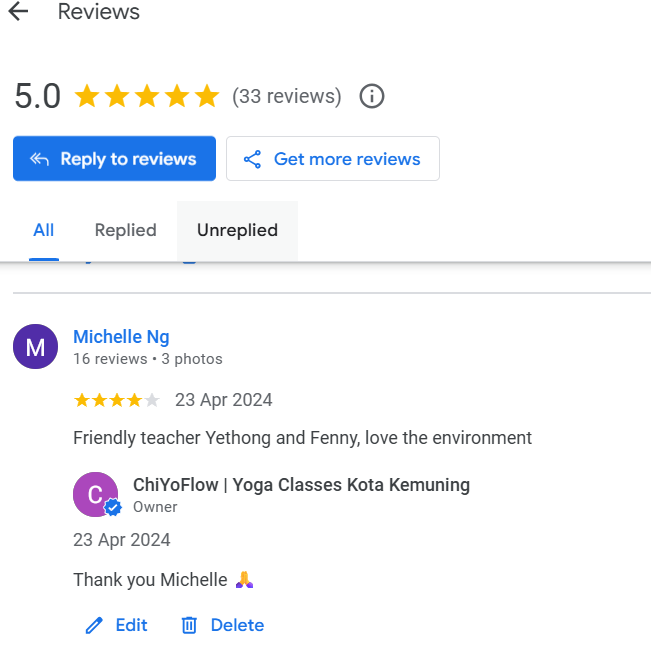Screen dimensions: 651x661
Task: Click the pencil icon next to Edit
Action: tap(94, 625)
